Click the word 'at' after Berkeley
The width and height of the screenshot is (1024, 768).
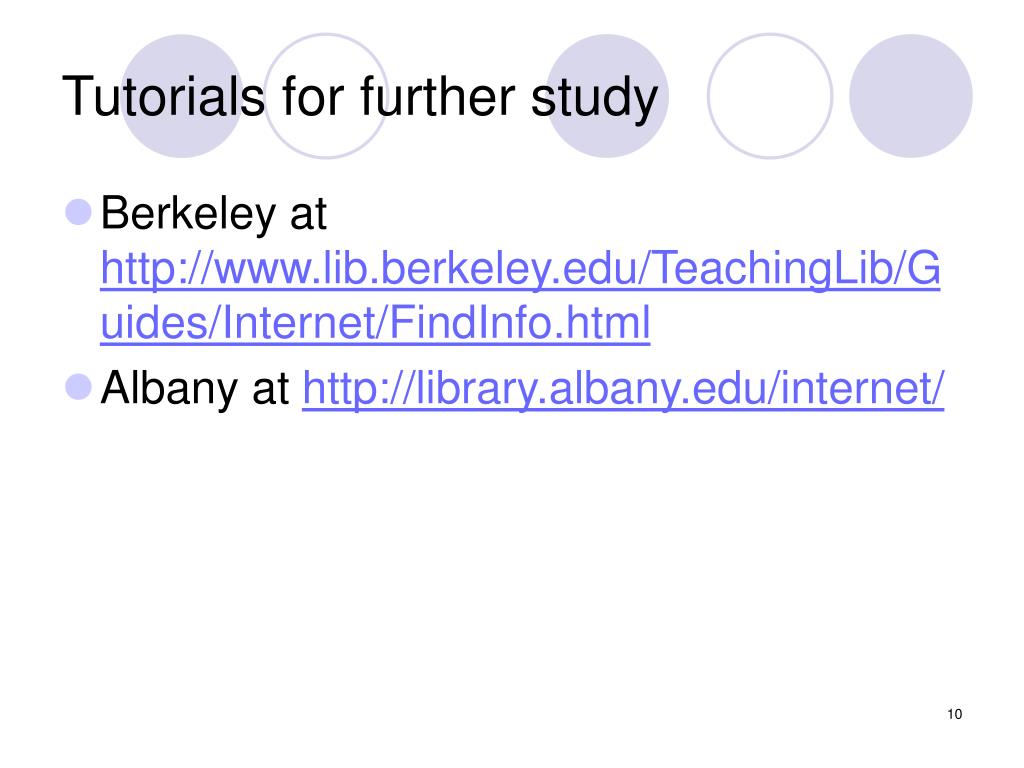[x=308, y=216]
